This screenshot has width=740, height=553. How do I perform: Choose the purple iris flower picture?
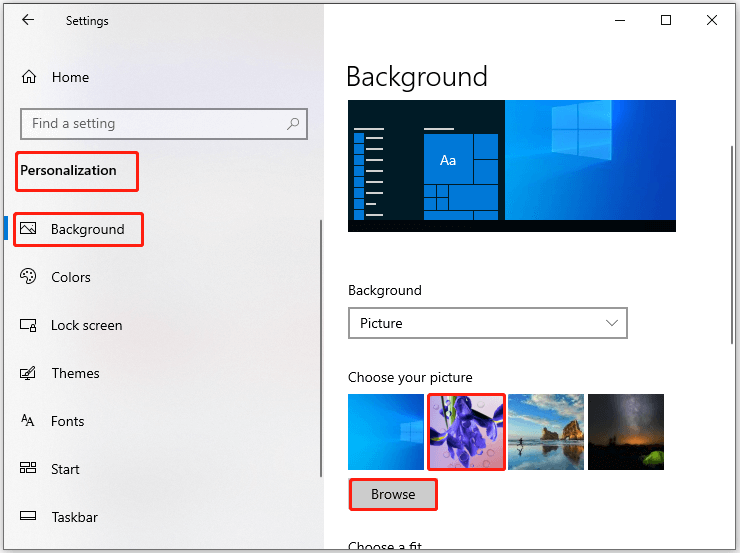click(x=466, y=432)
